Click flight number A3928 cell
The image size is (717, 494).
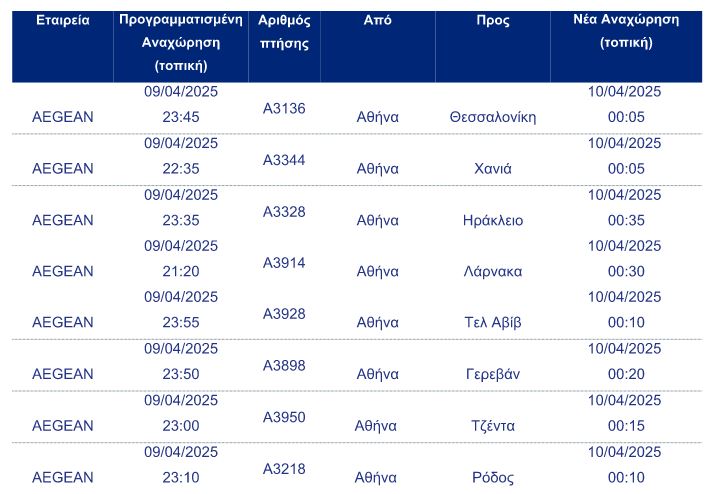(x=284, y=314)
